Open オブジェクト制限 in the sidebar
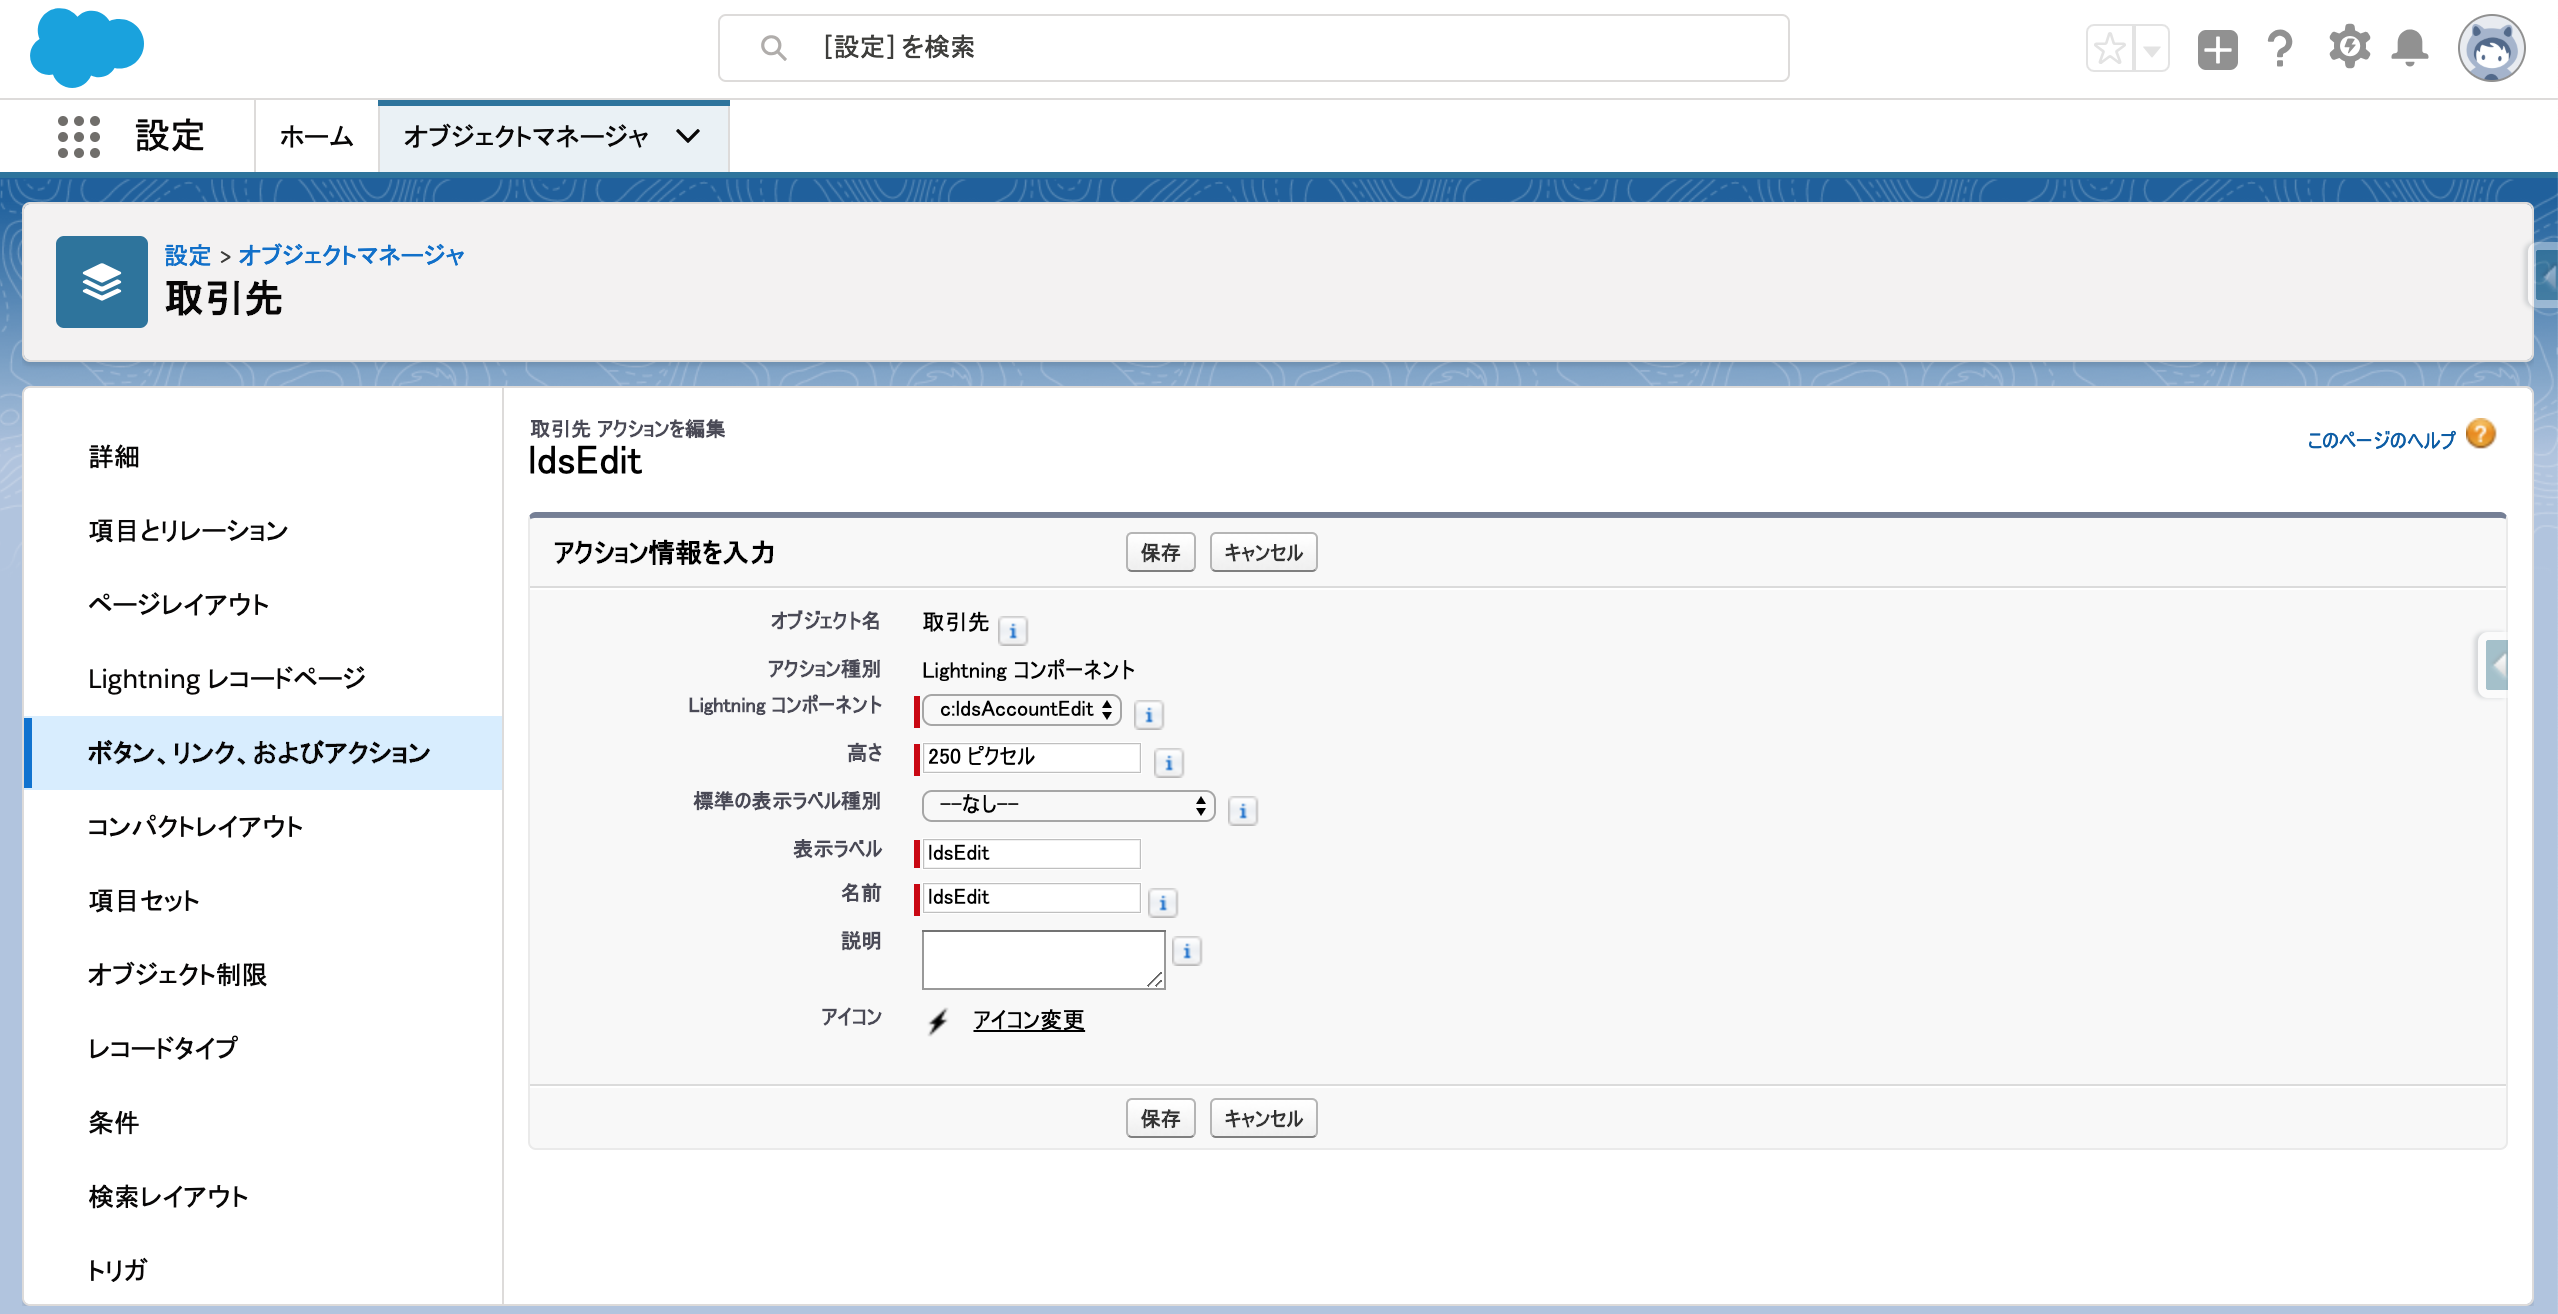Image resolution: width=2558 pixels, height=1314 pixels. coord(262,975)
